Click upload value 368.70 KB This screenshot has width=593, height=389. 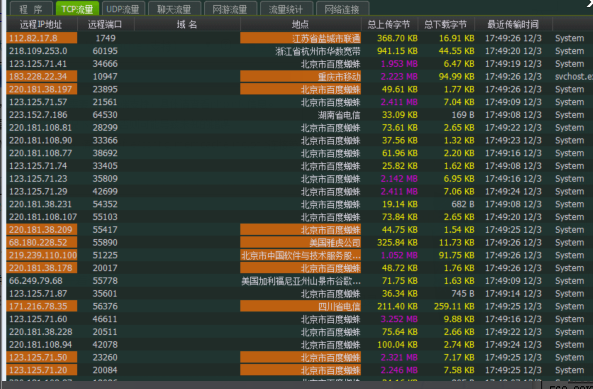coord(397,38)
